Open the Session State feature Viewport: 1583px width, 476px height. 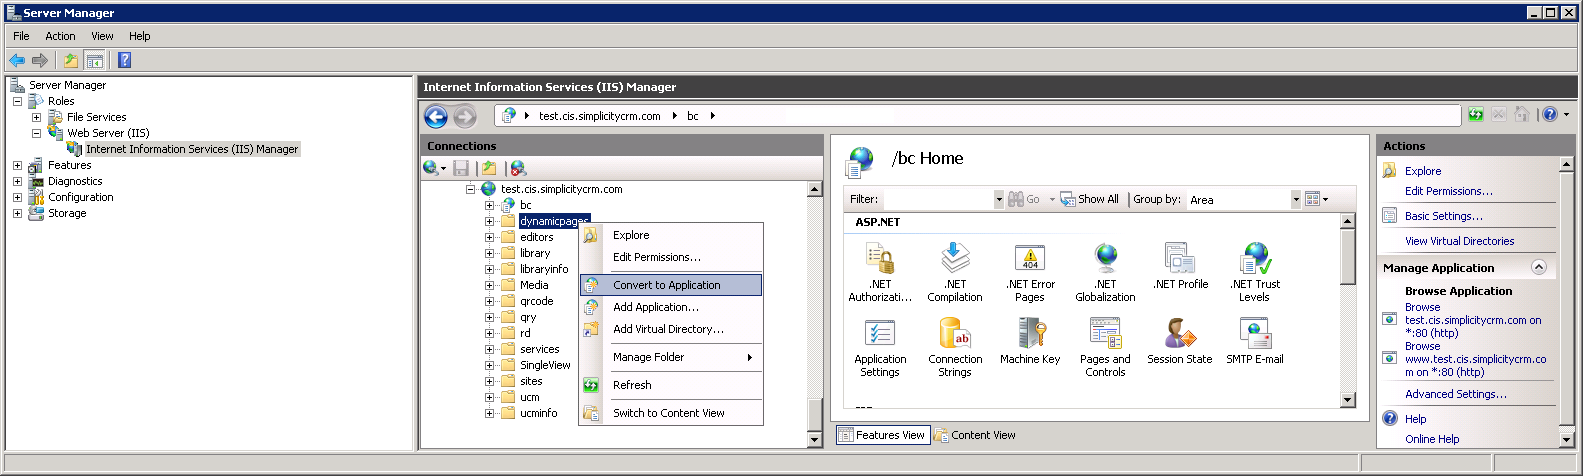1180,341
